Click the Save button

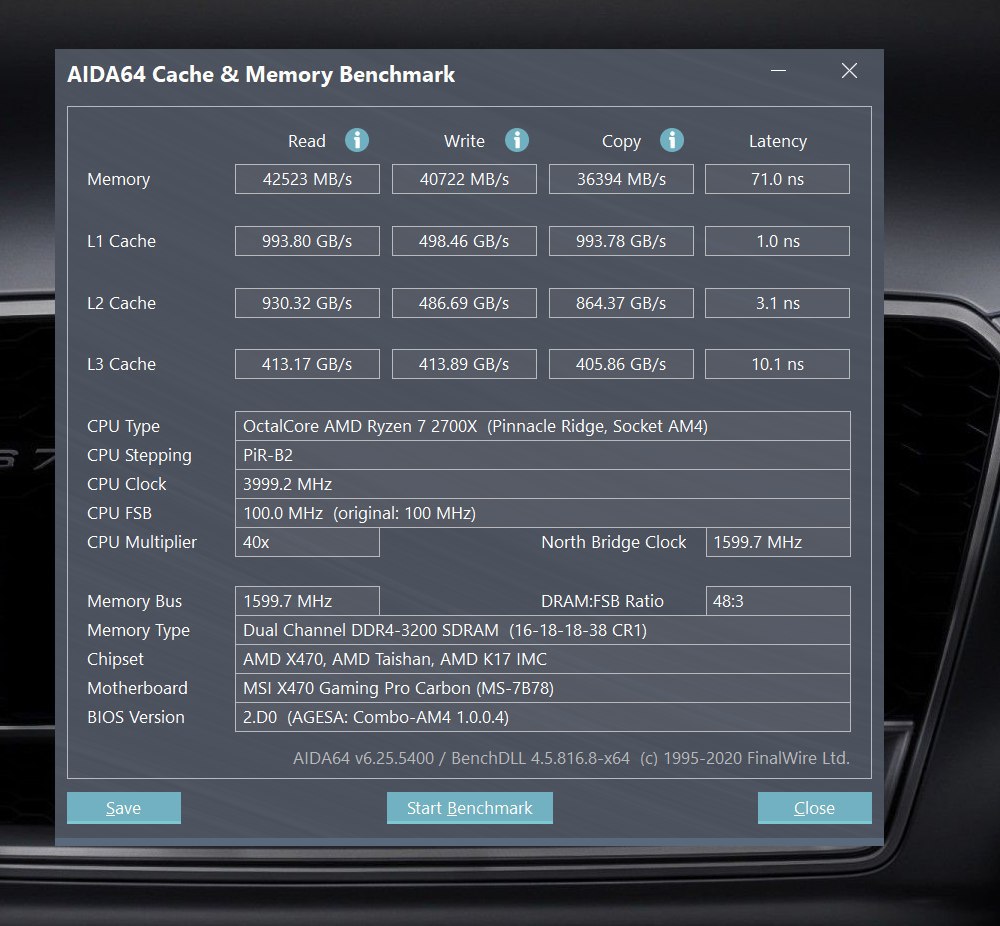124,808
